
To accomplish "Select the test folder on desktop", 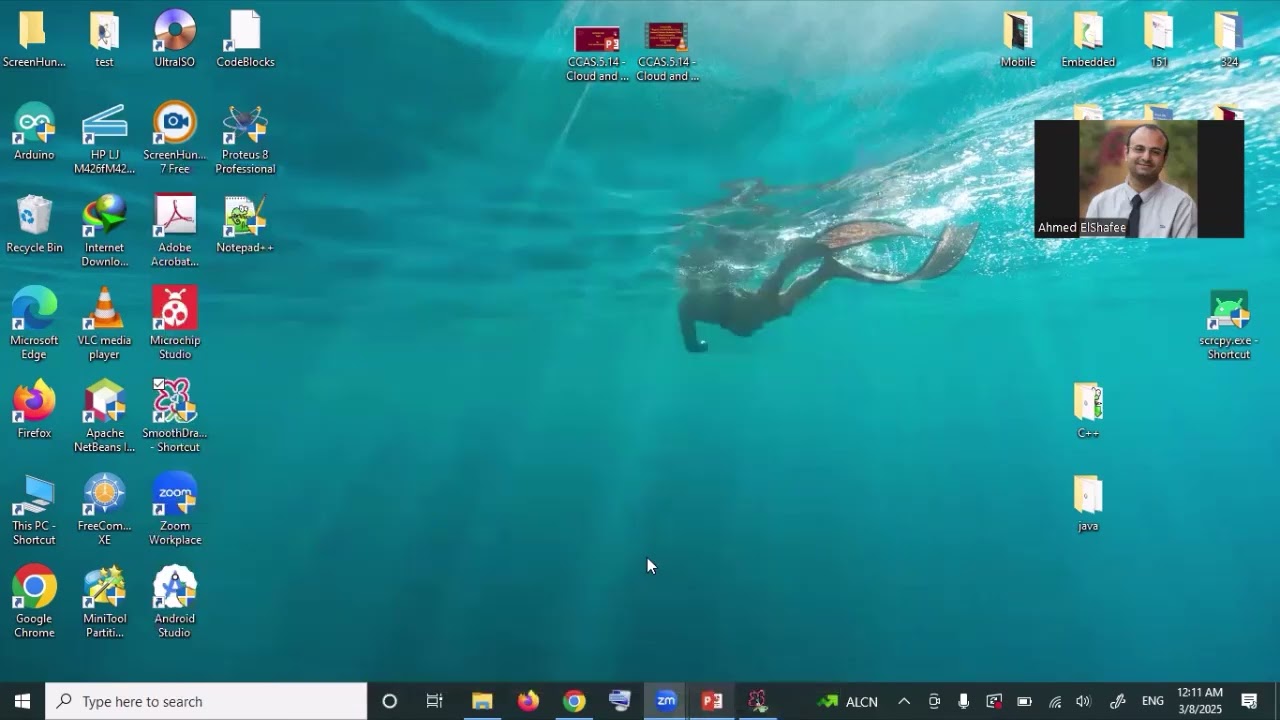I will point(104,40).
